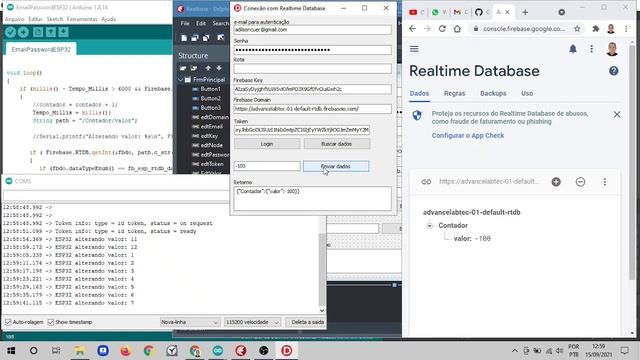
Task: Click Firefox icon in taskbar
Action: point(126,351)
